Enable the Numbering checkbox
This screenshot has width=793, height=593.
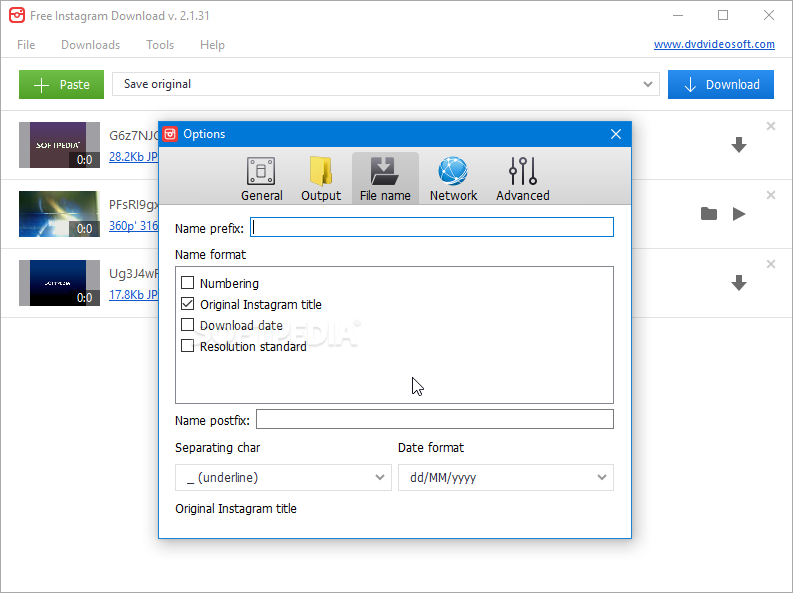tap(188, 283)
